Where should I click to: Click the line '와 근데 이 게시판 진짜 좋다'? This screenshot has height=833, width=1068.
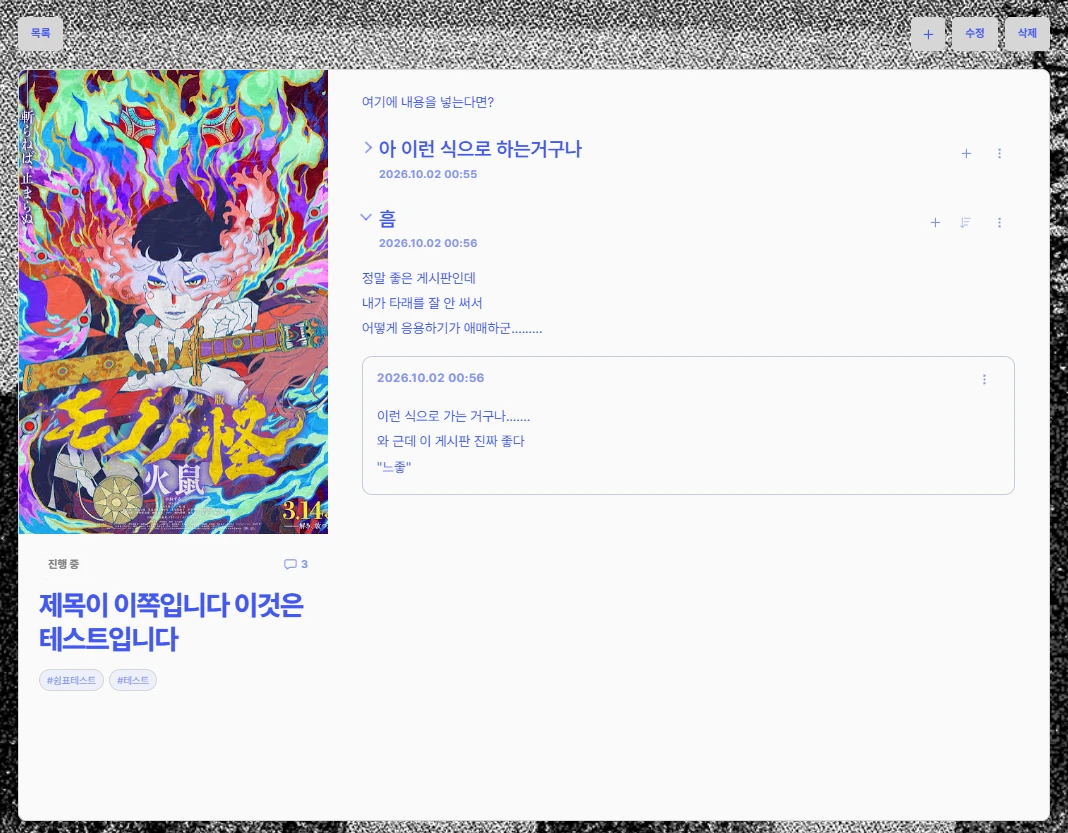point(451,441)
